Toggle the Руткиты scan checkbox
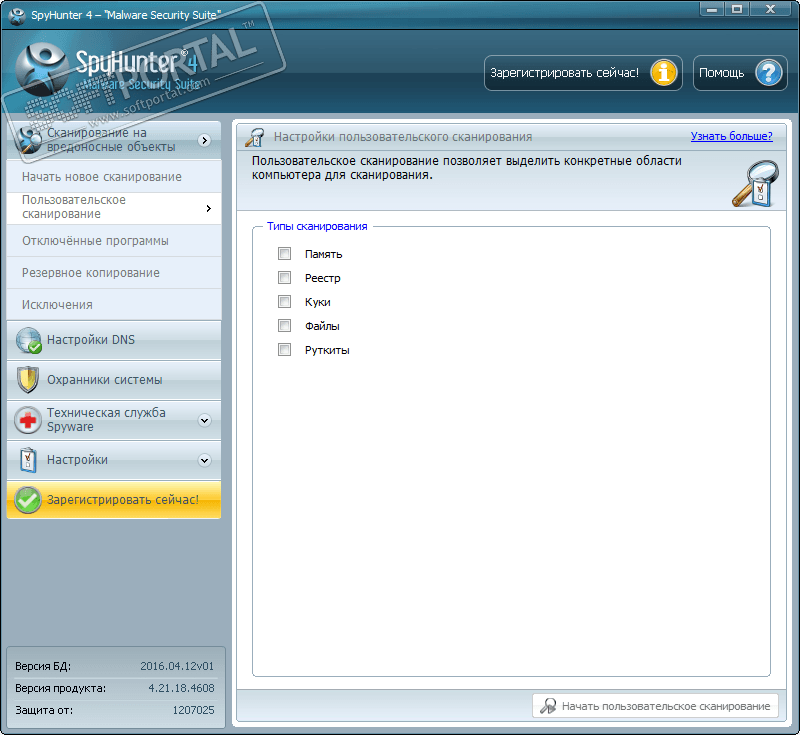Image resolution: width=800 pixels, height=735 pixels. 285,349
